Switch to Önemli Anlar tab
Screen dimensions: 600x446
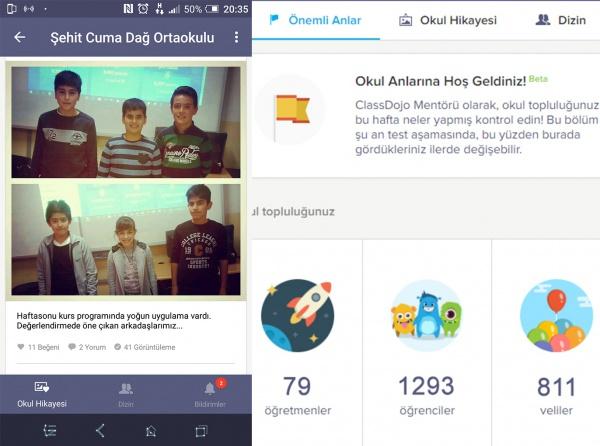click(x=315, y=20)
